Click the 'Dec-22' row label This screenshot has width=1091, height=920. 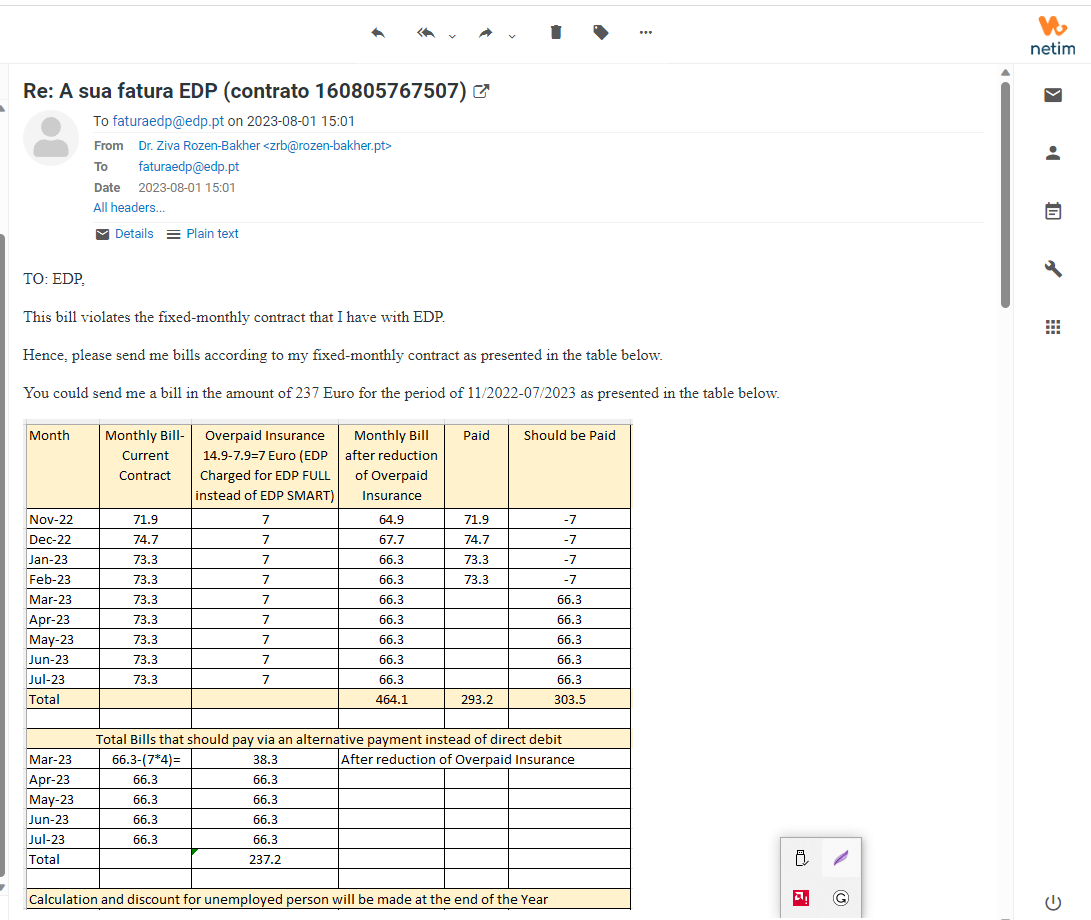coord(50,539)
